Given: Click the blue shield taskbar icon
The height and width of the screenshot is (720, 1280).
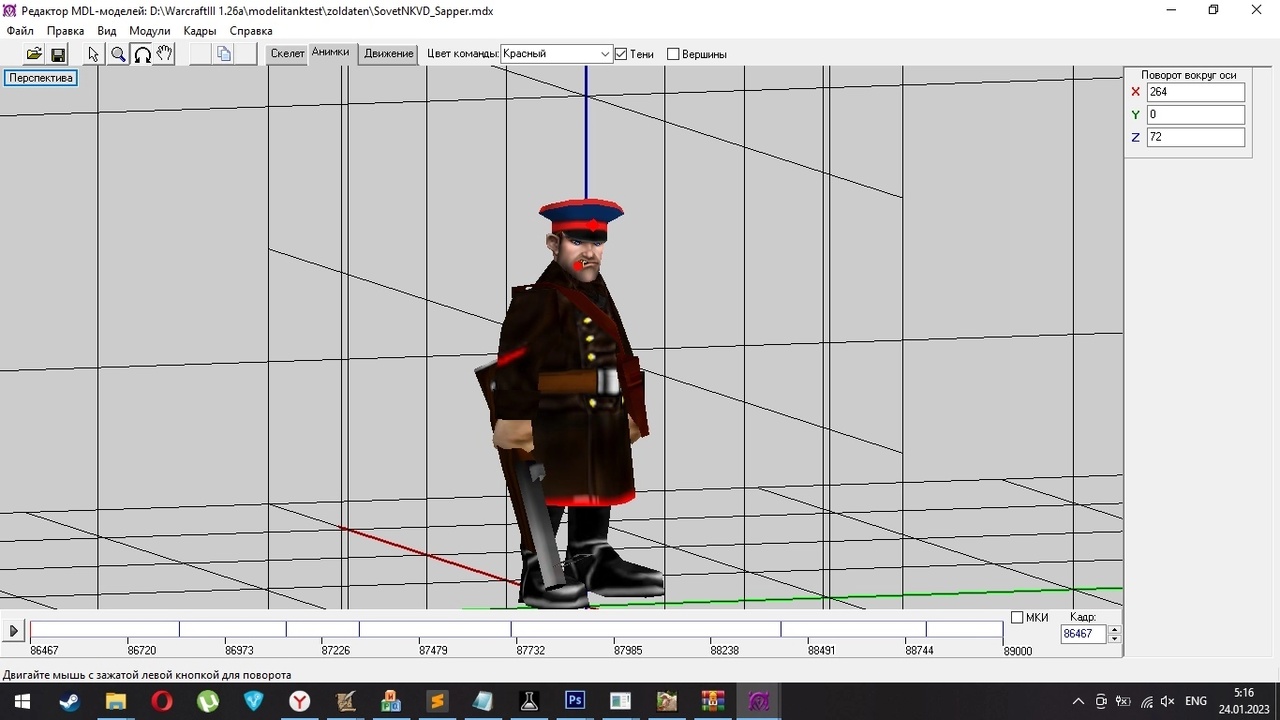Looking at the screenshot, I should [x=253, y=701].
